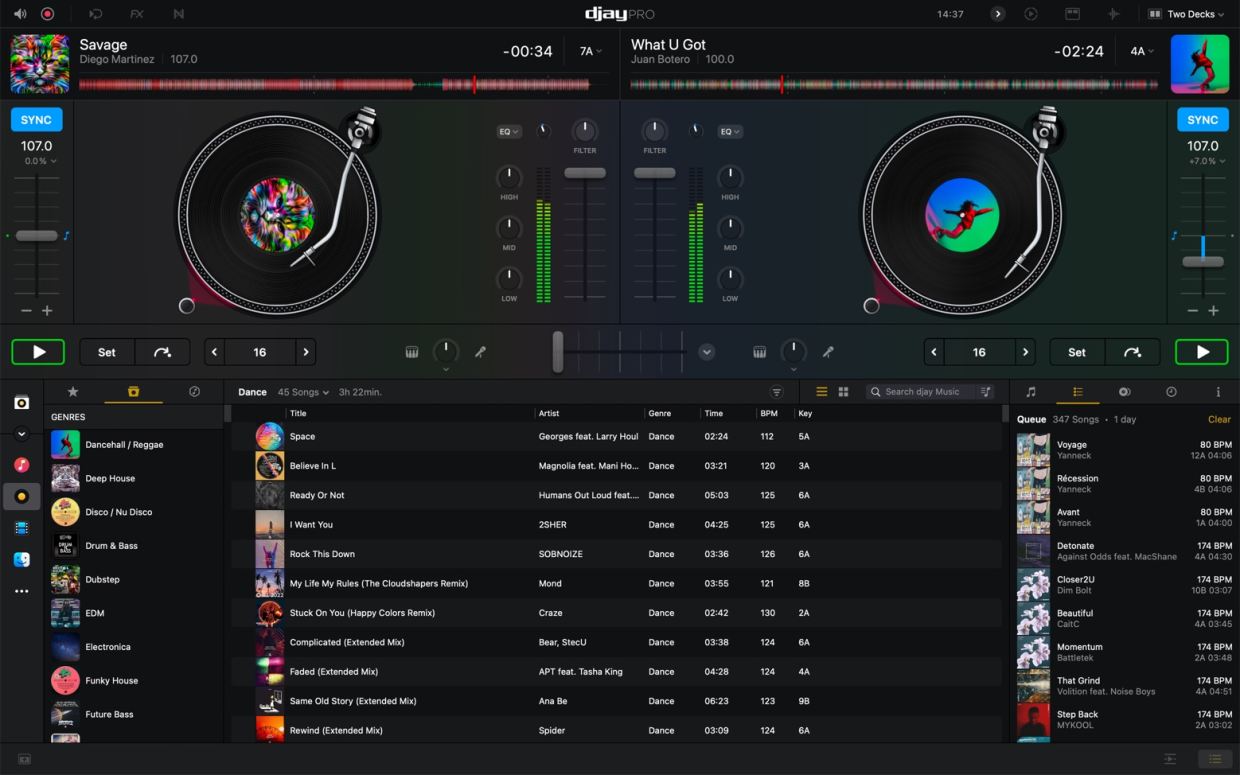Image resolution: width=1240 pixels, height=775 pixels.
Task: Click the waveform sparkle icon in the top bar
Action: [1114, 14]
